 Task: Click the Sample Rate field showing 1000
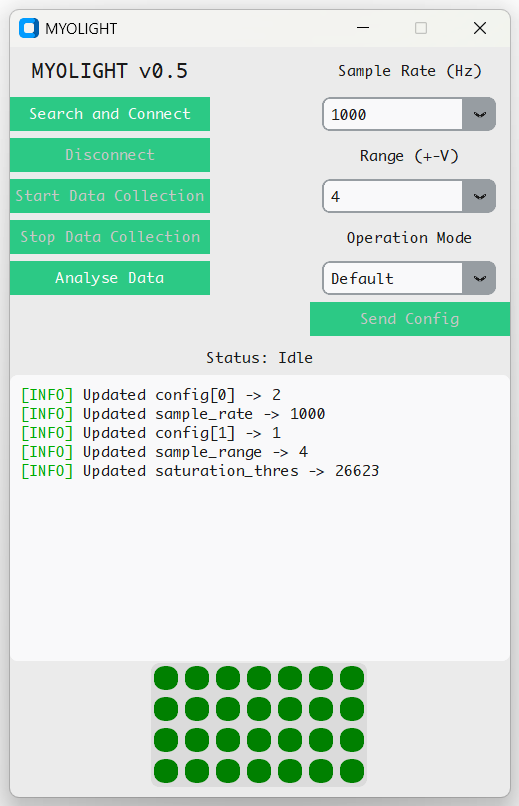click(393, 114)
